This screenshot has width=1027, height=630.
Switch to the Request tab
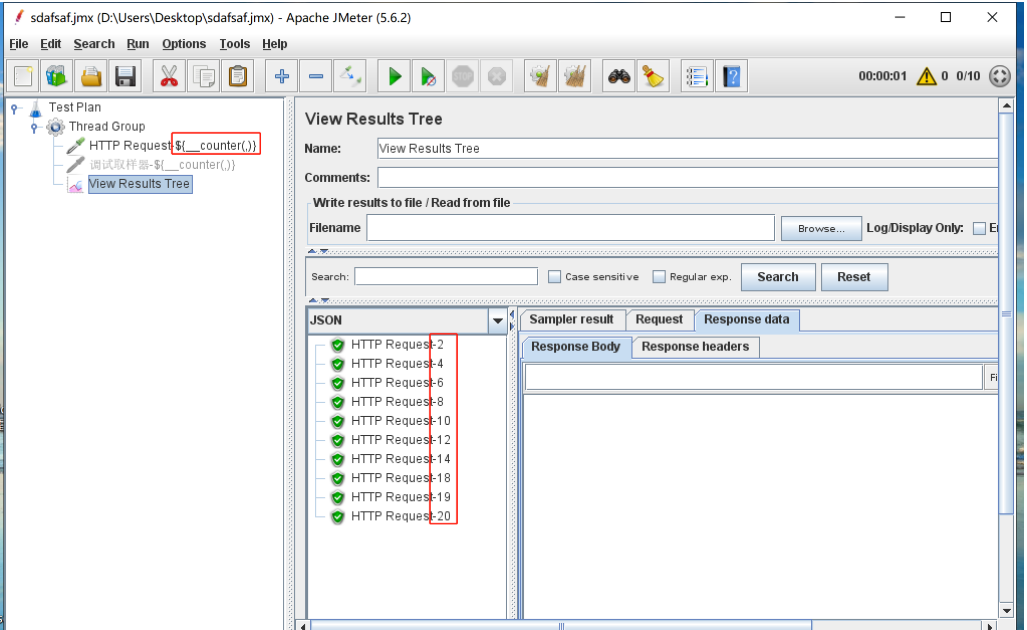(x=659, y=320)
